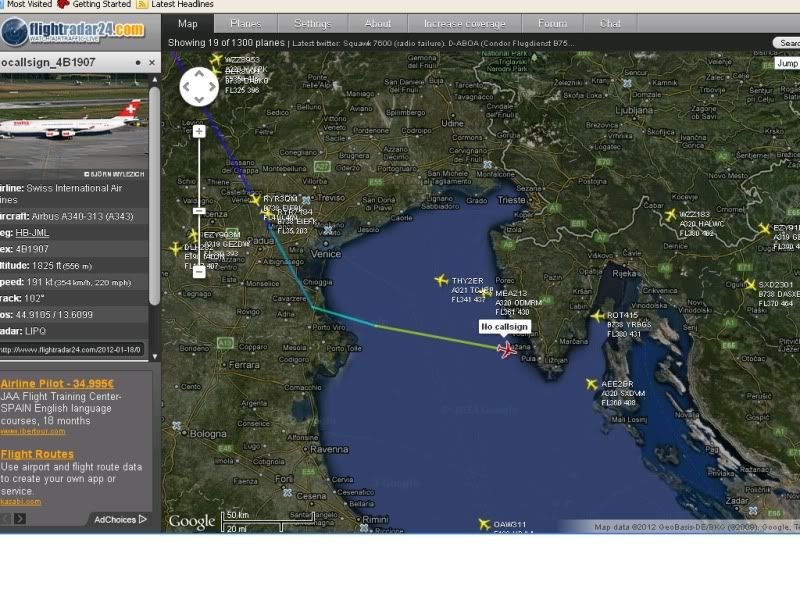Click the airport marker near Forli
The image size is (800, 600).
tap(288, 492)
